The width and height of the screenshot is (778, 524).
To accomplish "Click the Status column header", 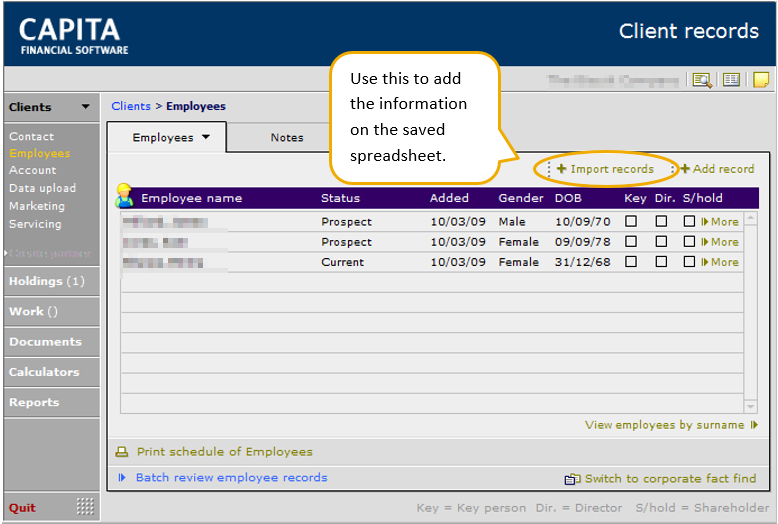I will pos(340,198).
